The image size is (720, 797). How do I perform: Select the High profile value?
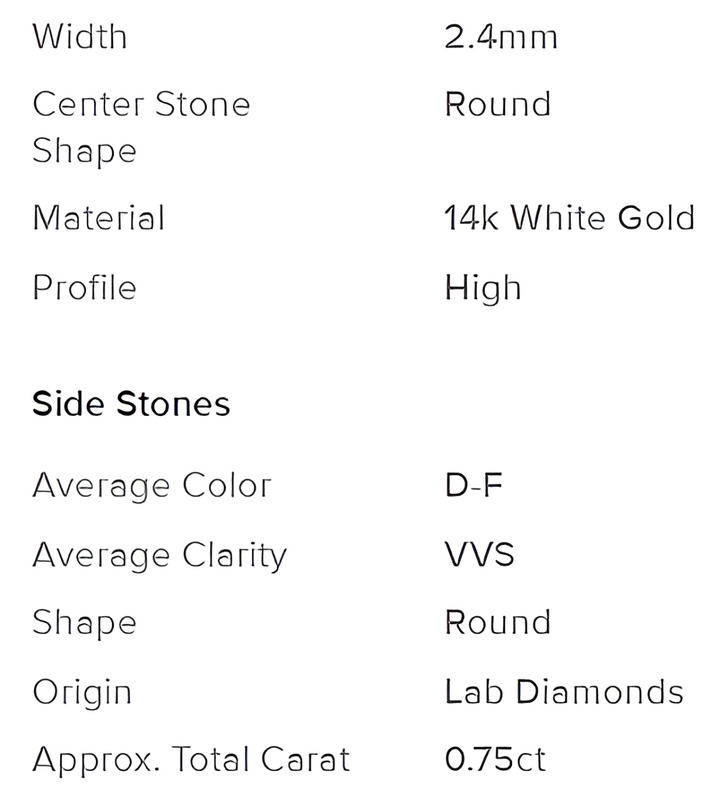[x=483, y=288]
